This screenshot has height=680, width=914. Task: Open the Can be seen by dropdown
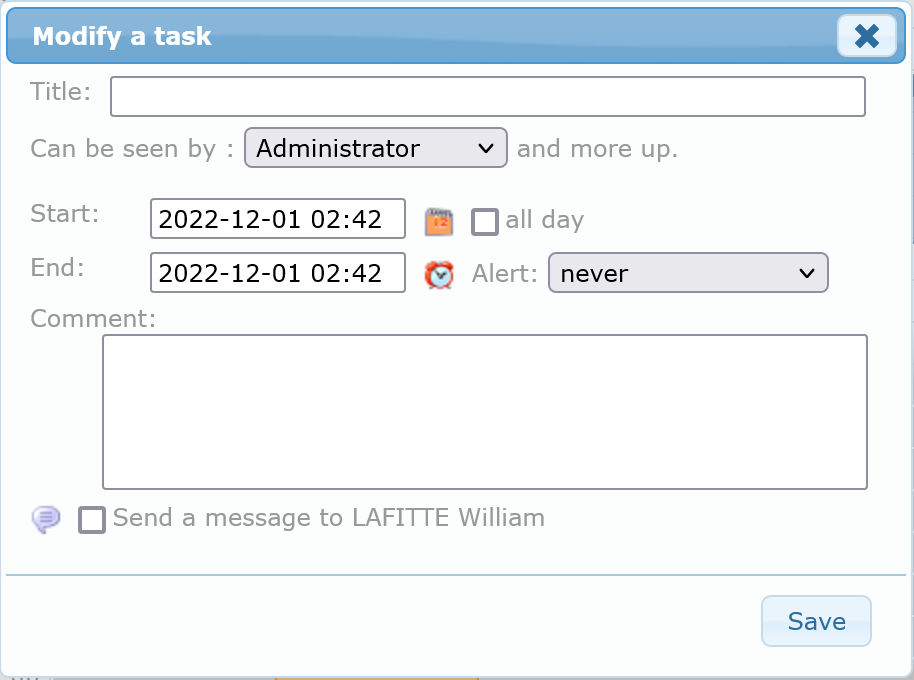[x=376, y=149]
